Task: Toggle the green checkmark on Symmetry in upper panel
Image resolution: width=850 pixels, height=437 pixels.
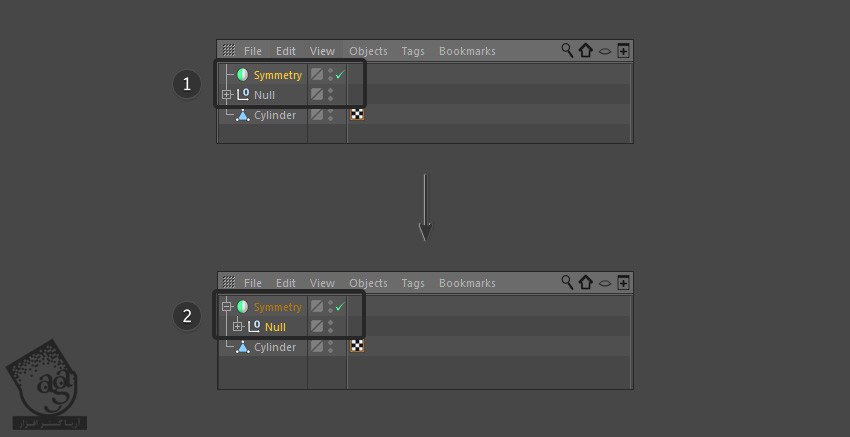Action: [340, 75]
